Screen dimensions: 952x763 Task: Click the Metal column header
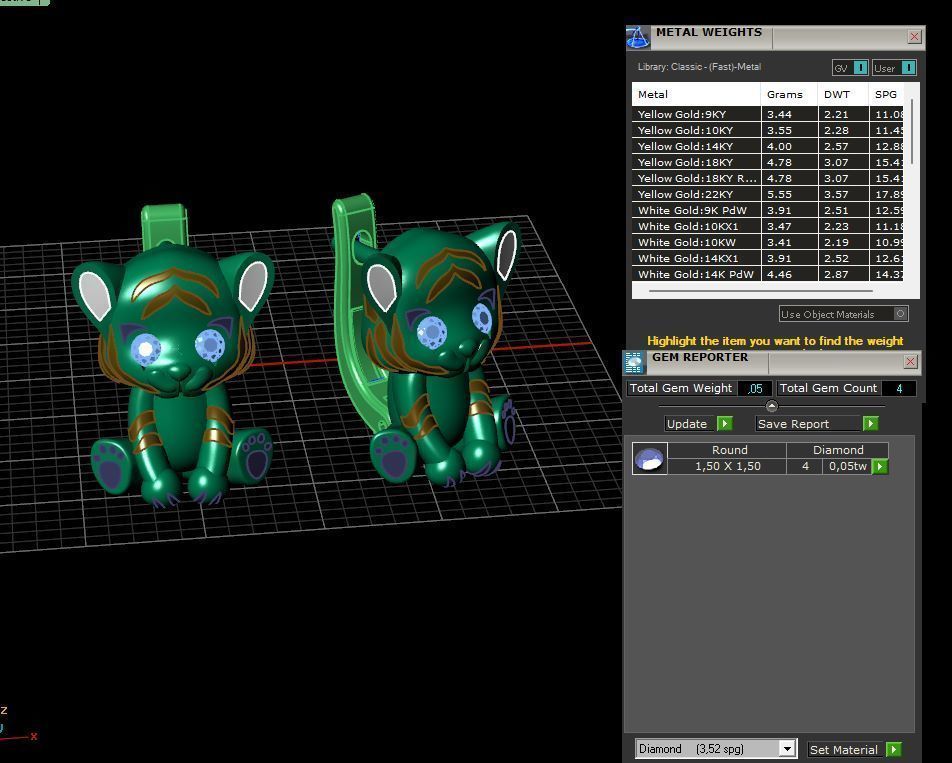click(x=696, y=94)
